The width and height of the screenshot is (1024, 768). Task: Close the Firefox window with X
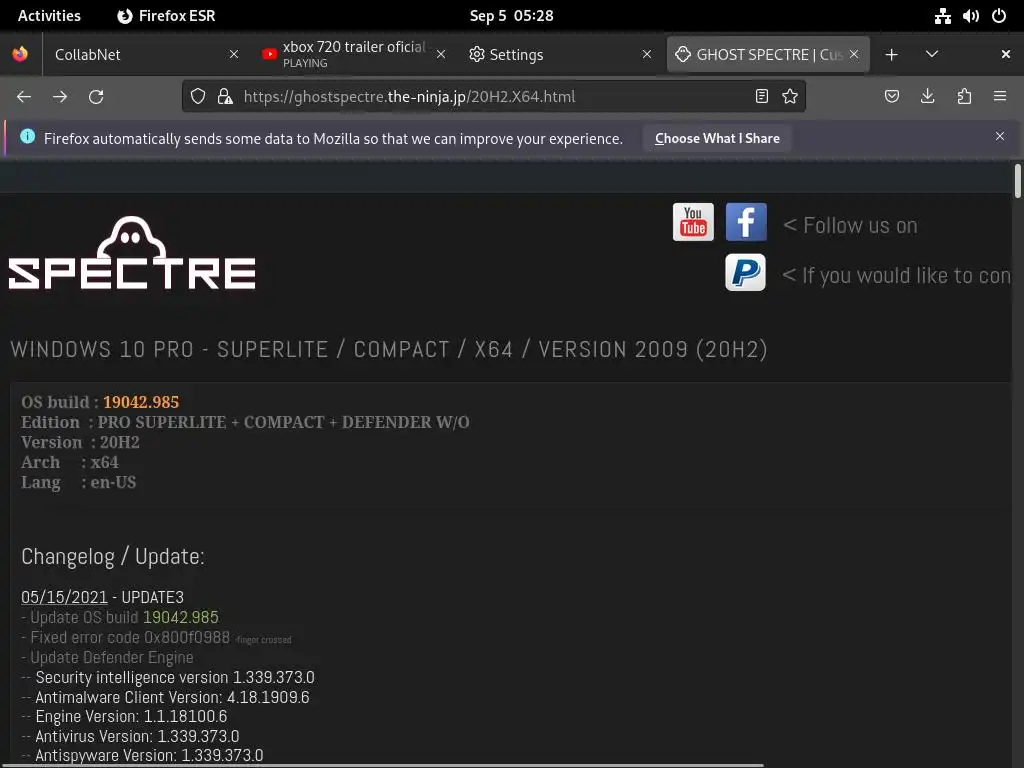(1006, 54)
